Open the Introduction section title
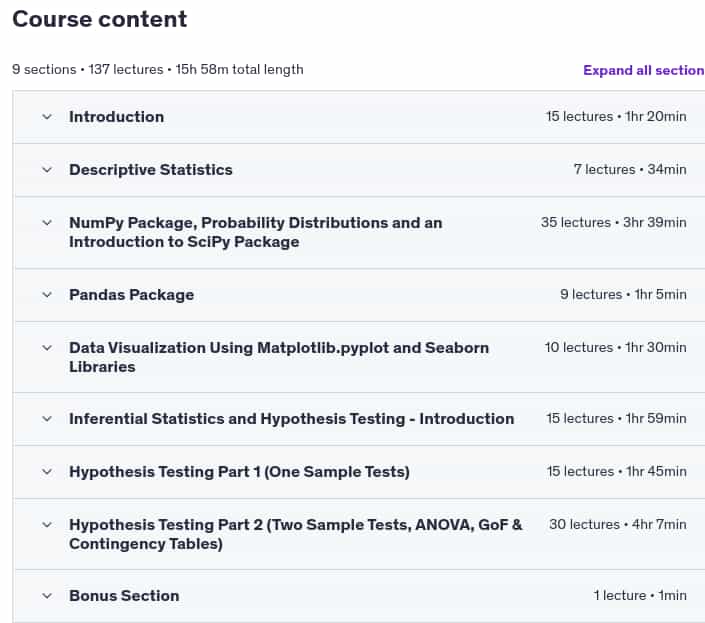 click(116, 117)
